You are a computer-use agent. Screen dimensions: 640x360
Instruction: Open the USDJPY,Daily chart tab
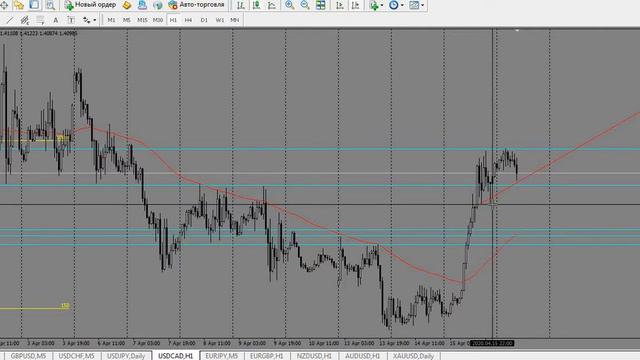pos(126,356)
